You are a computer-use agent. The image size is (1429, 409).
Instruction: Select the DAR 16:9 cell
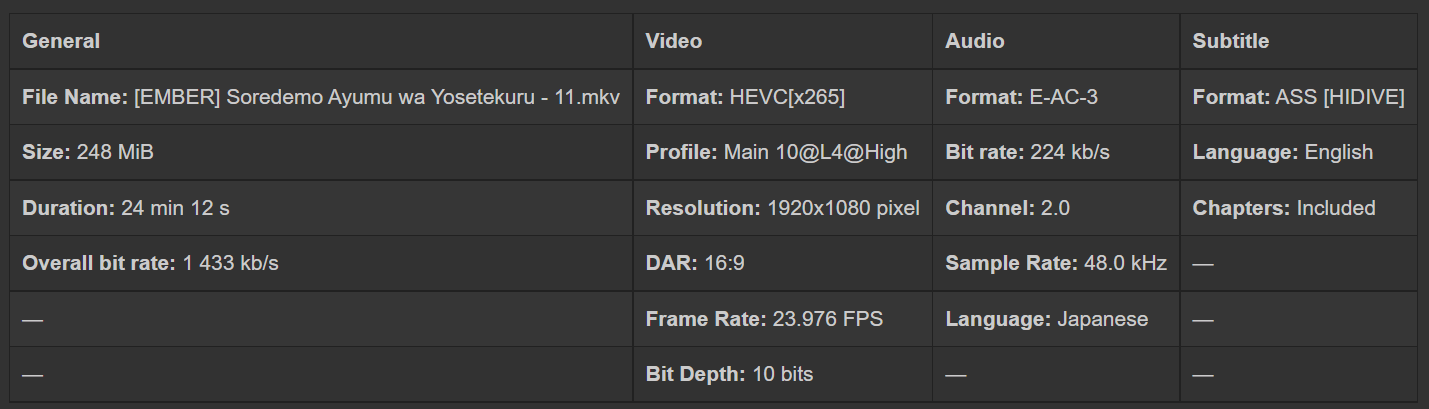click(x=695, y=264)
